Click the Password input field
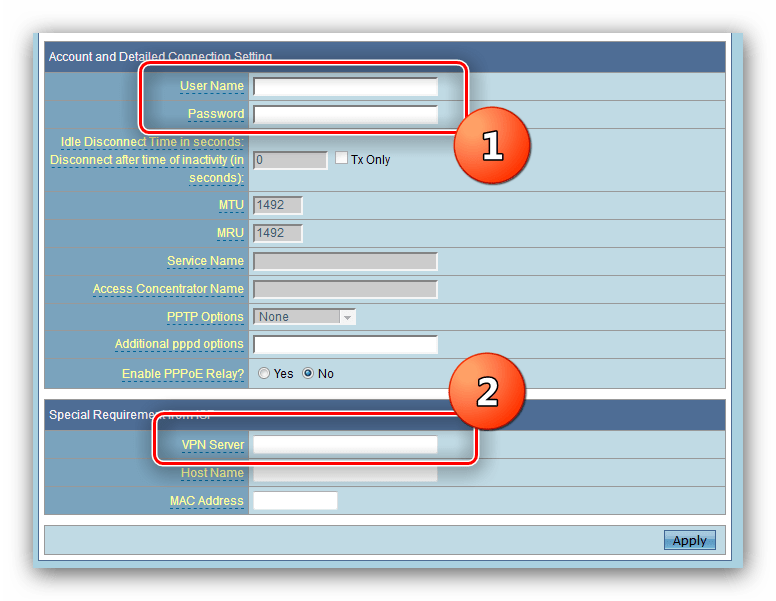776x601 pixels. (x=345, y=114)
